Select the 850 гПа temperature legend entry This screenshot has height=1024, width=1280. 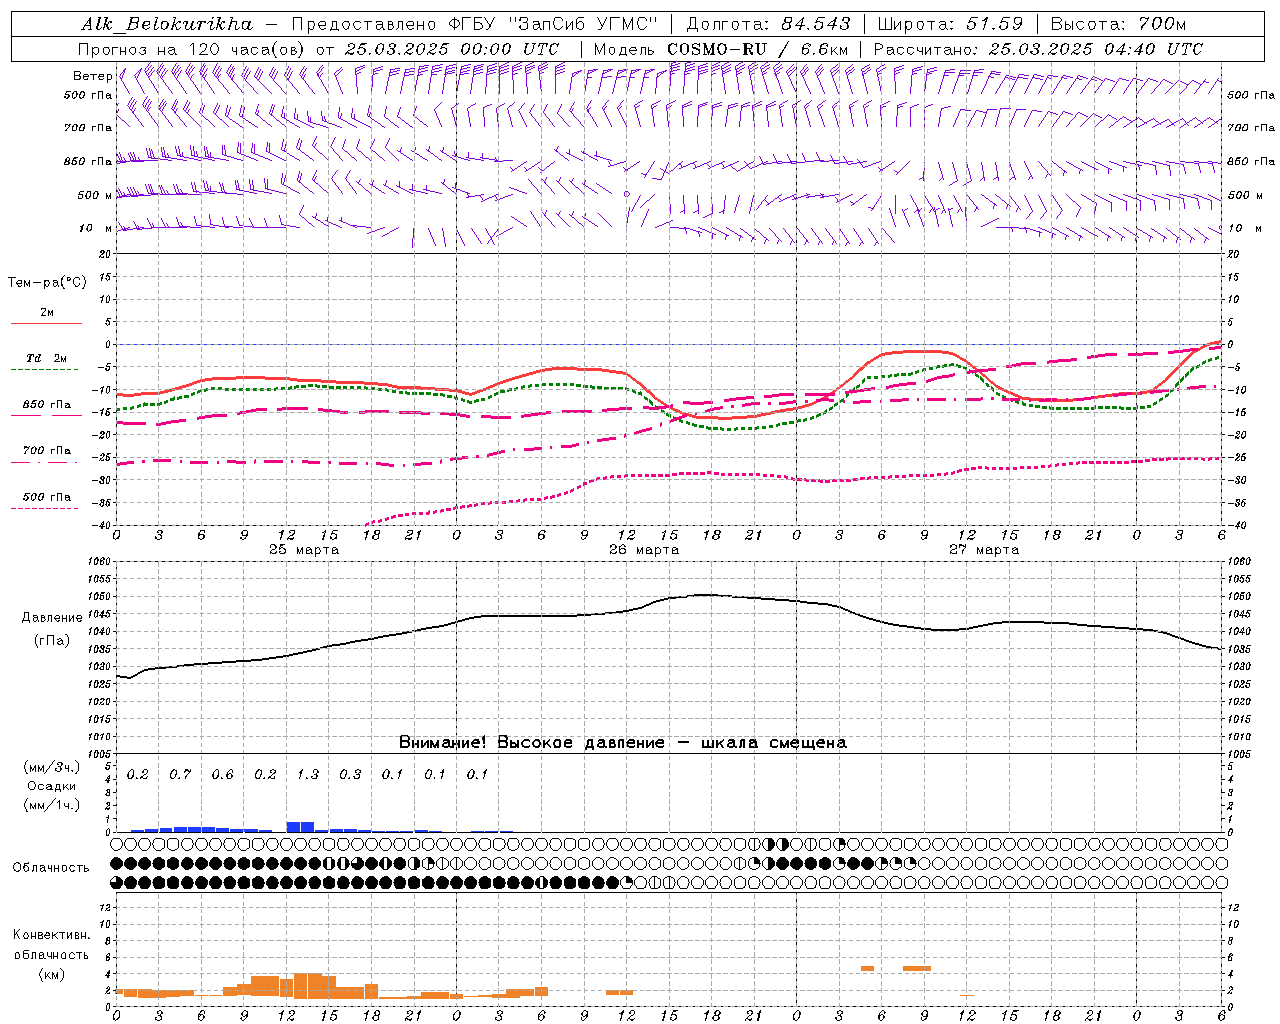pyautogui.click(x=47, y=405)
